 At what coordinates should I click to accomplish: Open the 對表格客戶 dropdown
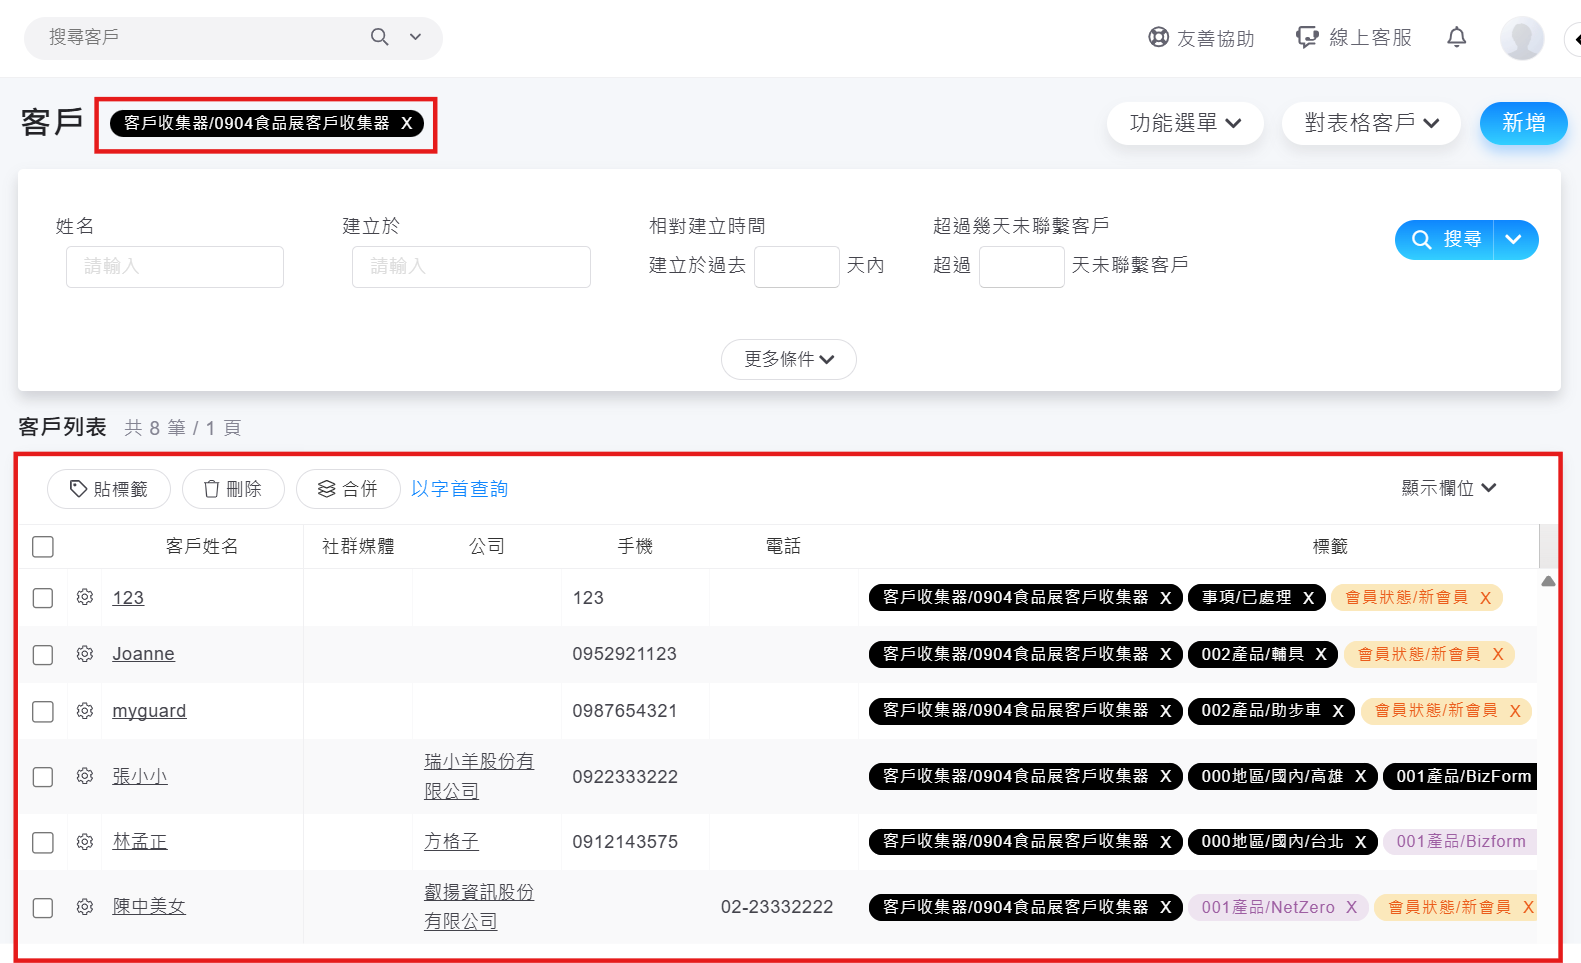1370,123
